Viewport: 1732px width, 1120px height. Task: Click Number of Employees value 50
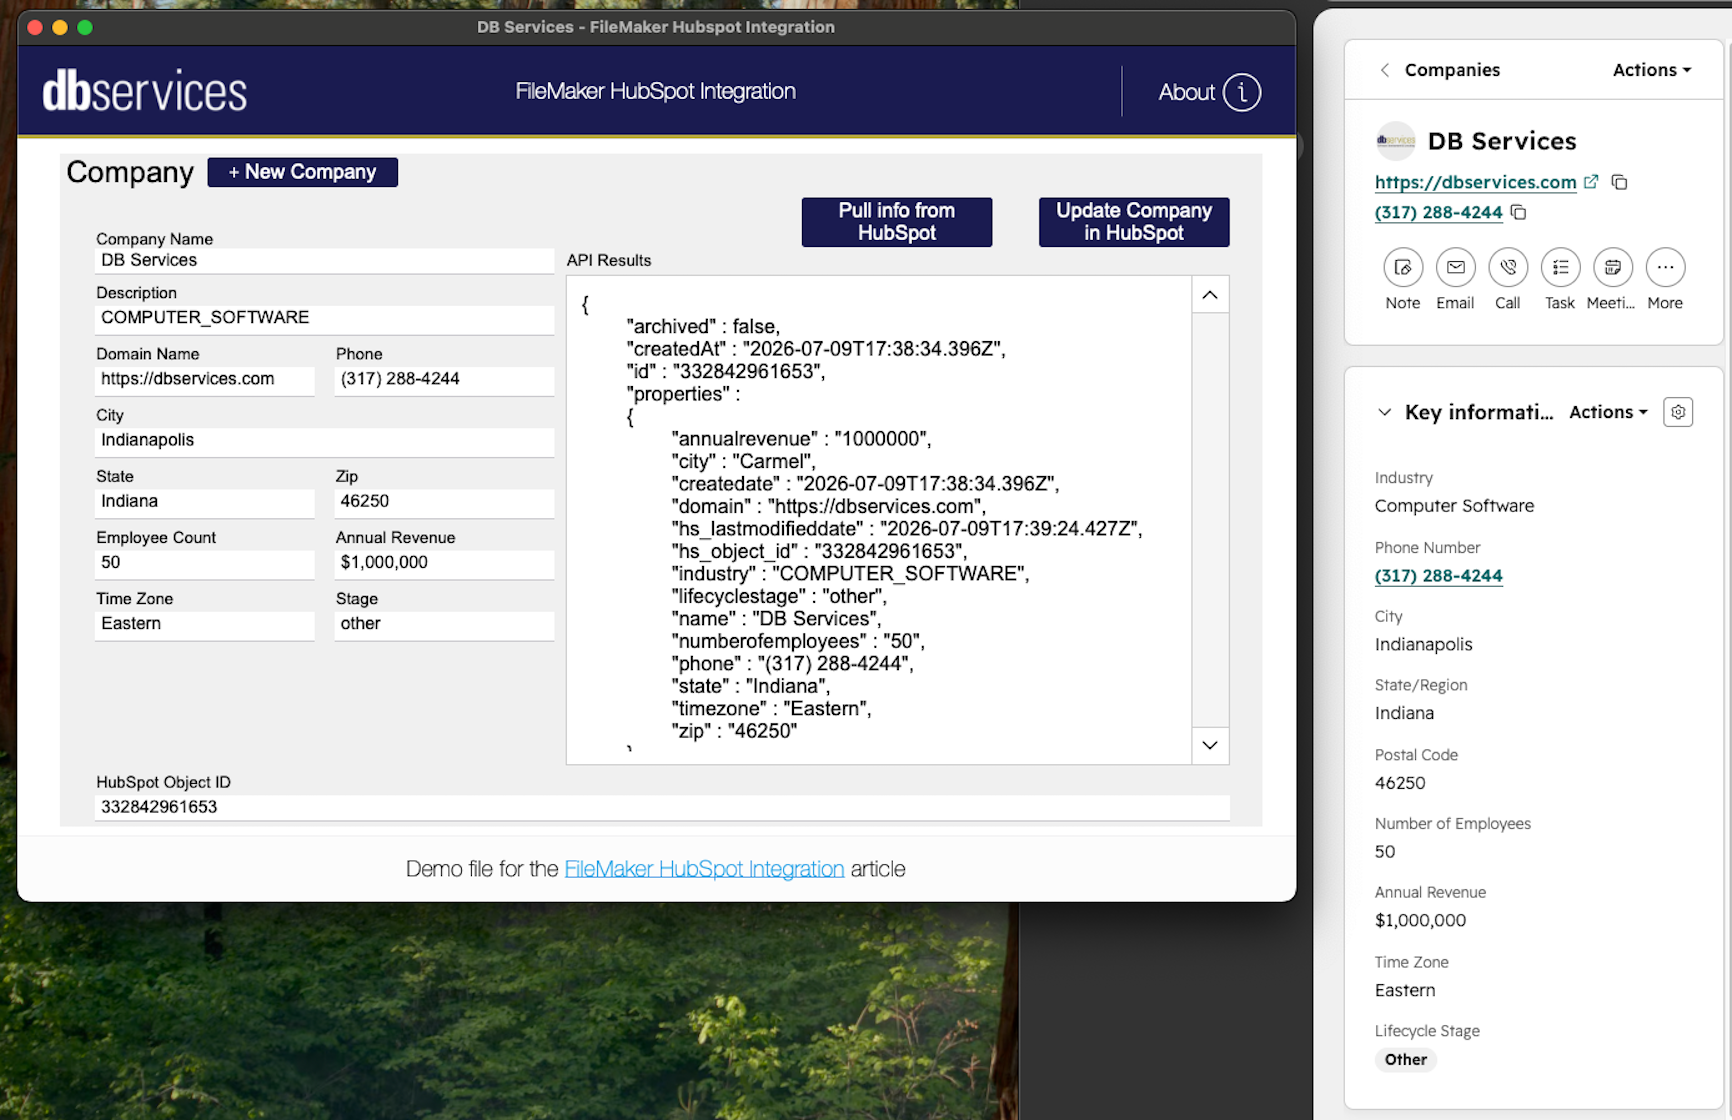tap(1385, 852)
